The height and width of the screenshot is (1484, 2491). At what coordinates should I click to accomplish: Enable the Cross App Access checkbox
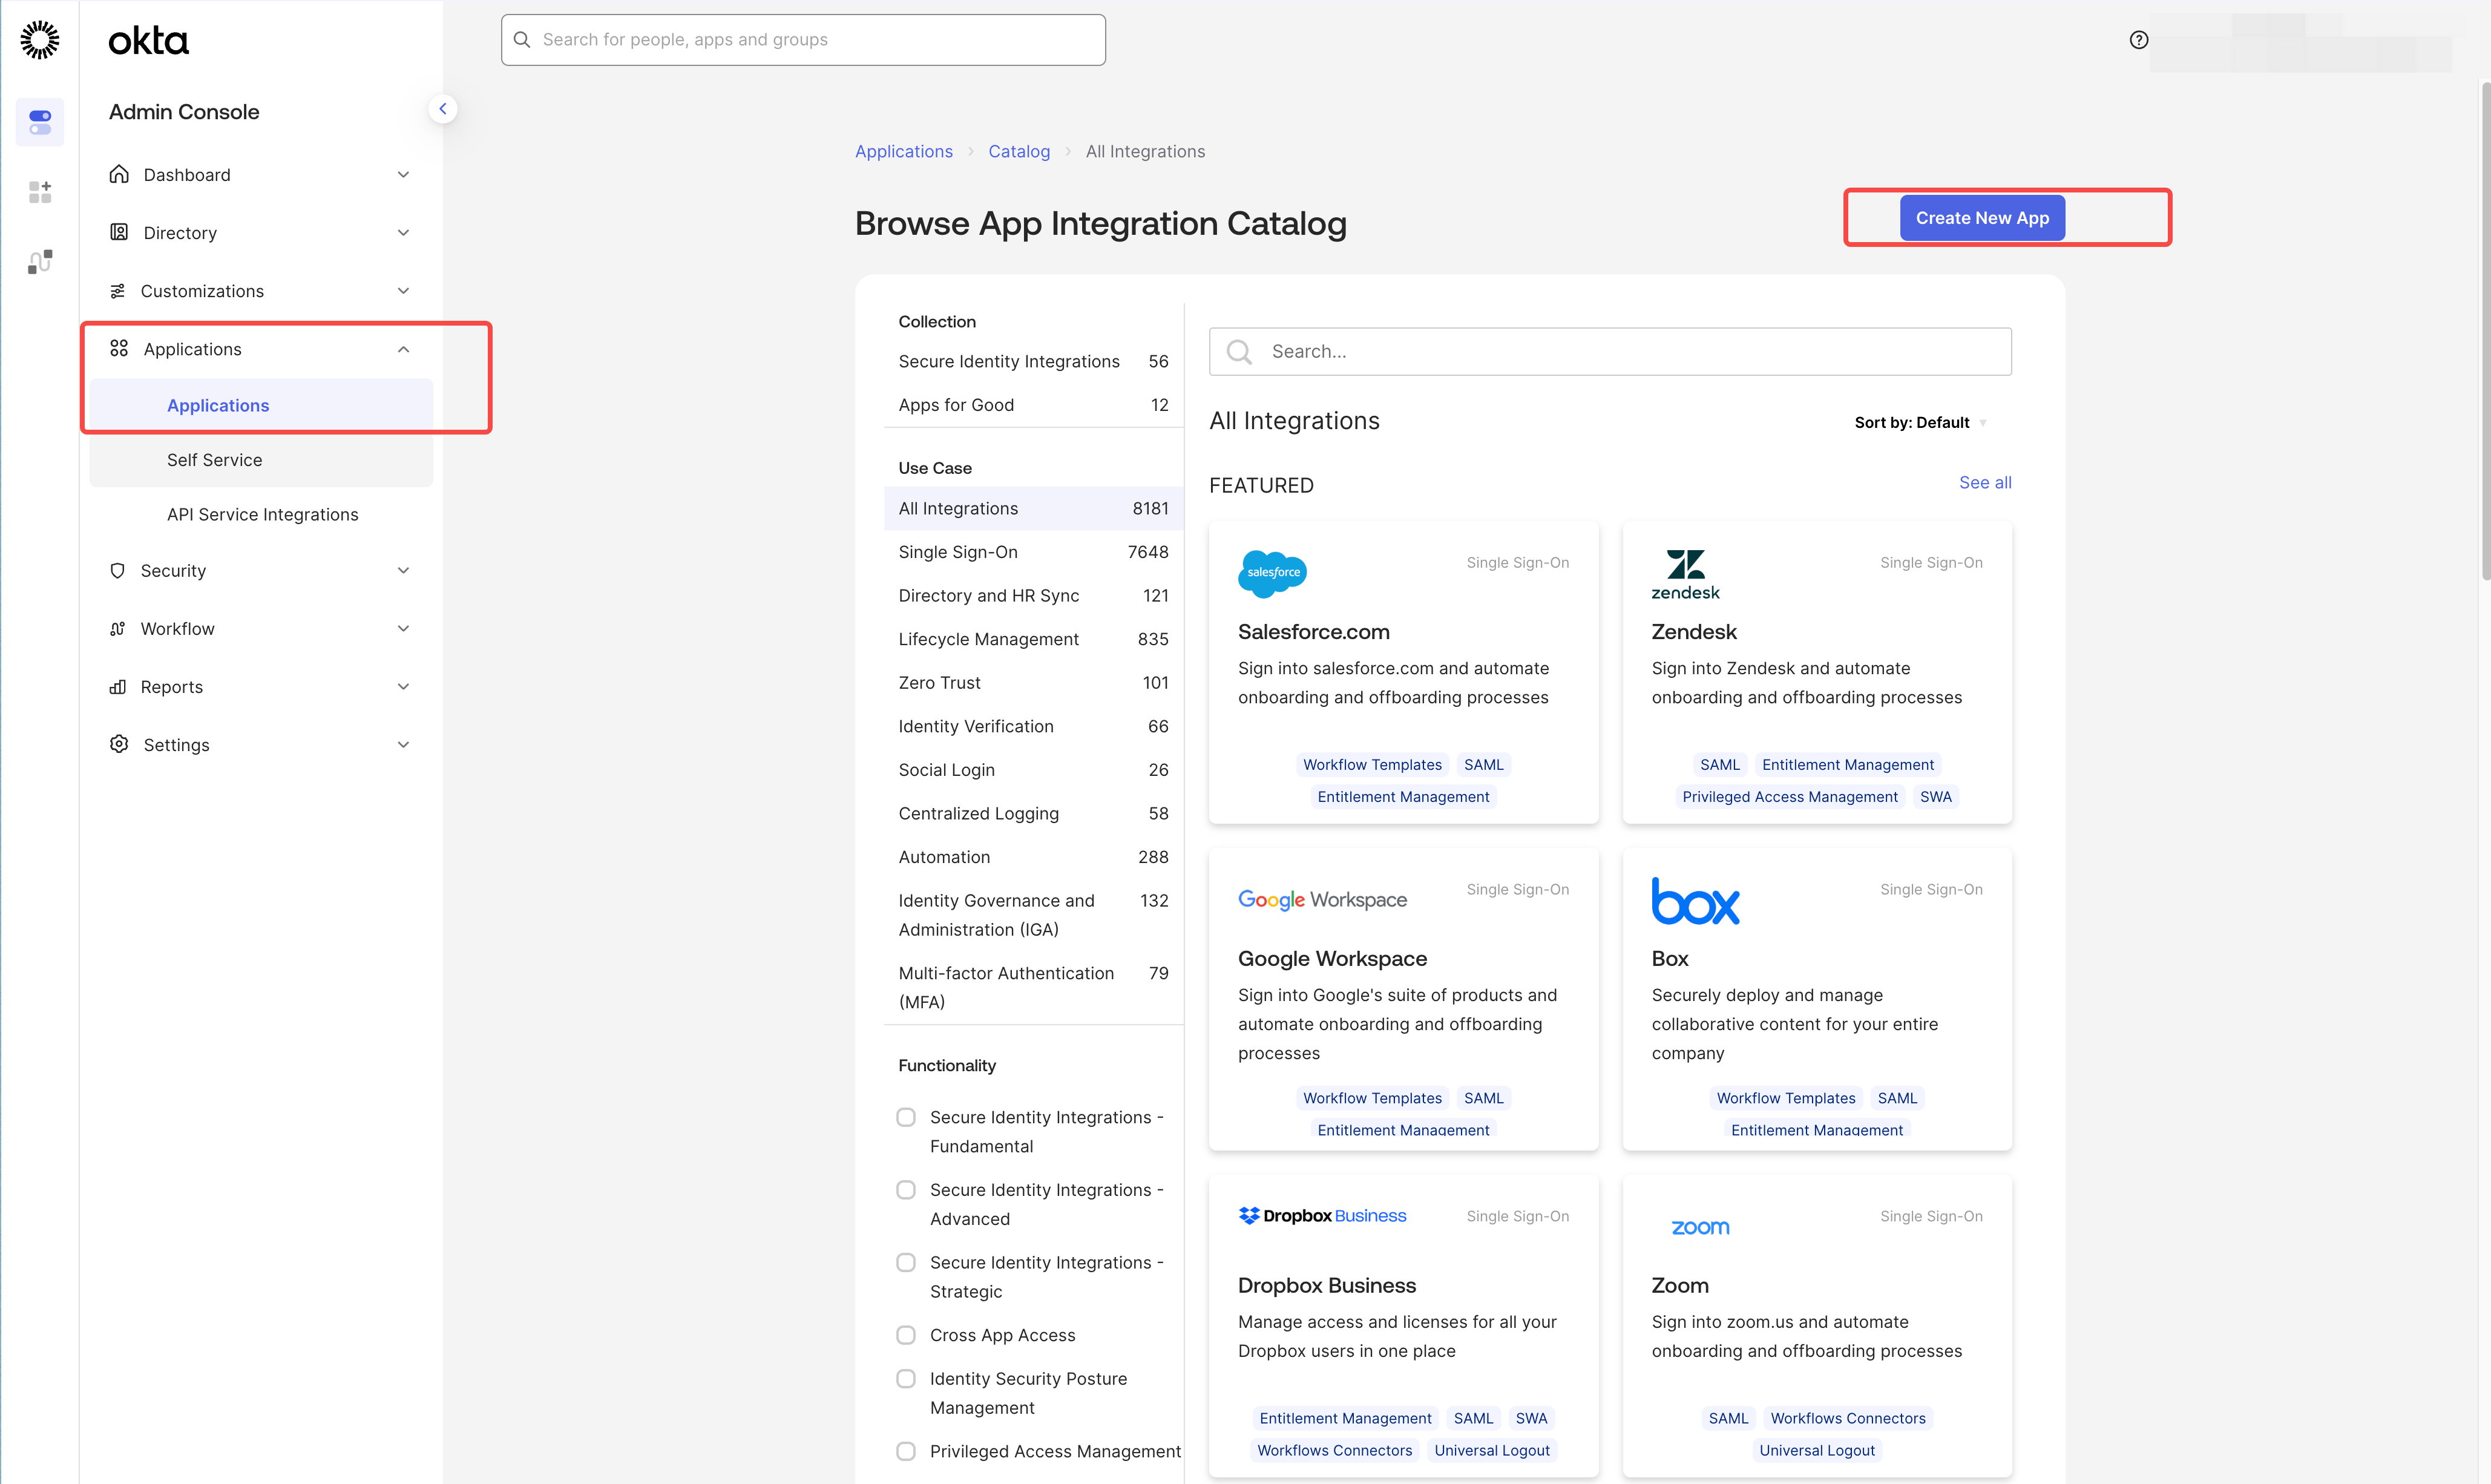tap(906, 1335)
